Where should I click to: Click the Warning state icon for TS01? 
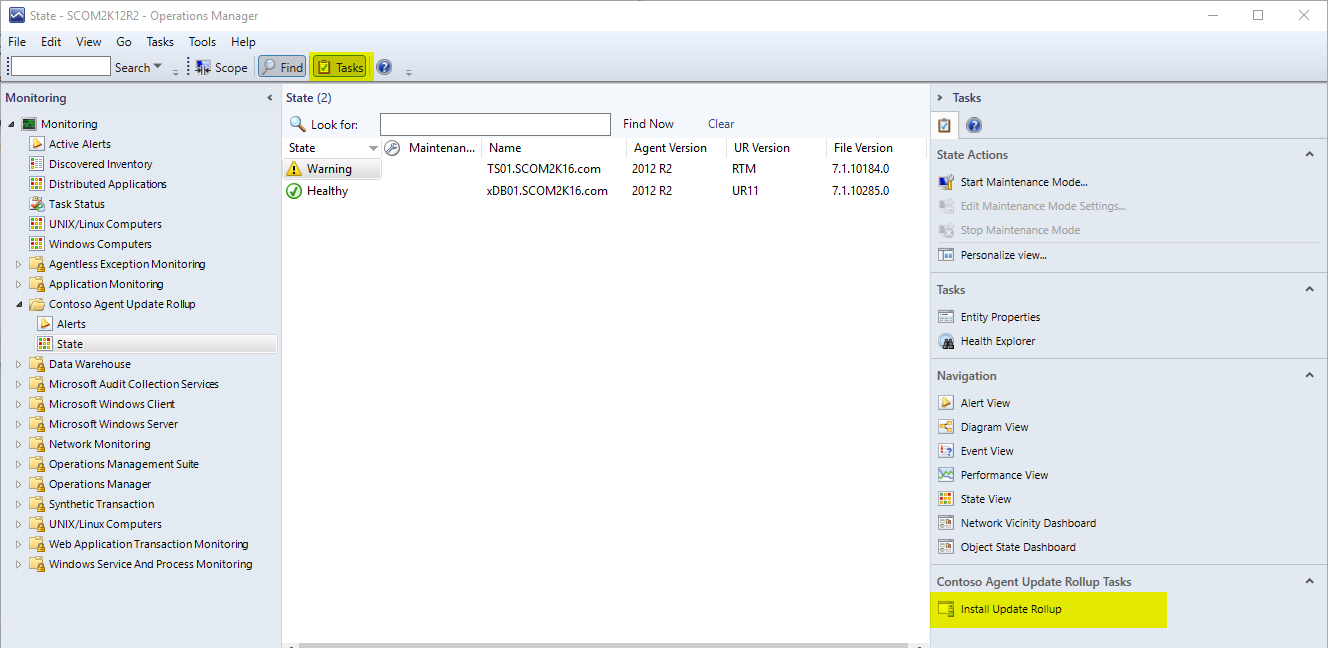click(294, 169)
